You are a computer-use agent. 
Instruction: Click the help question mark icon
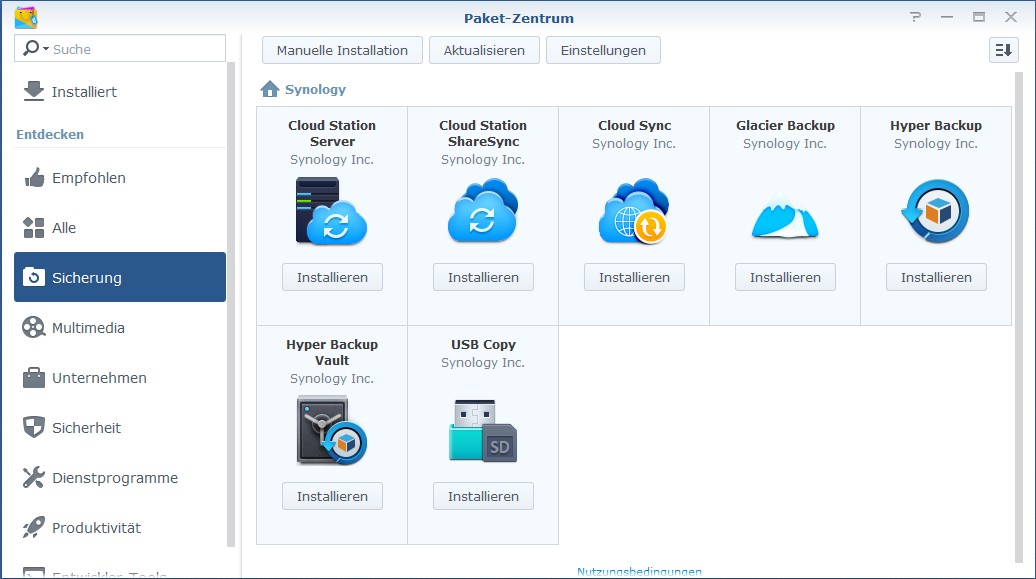[x=915, y=17]
